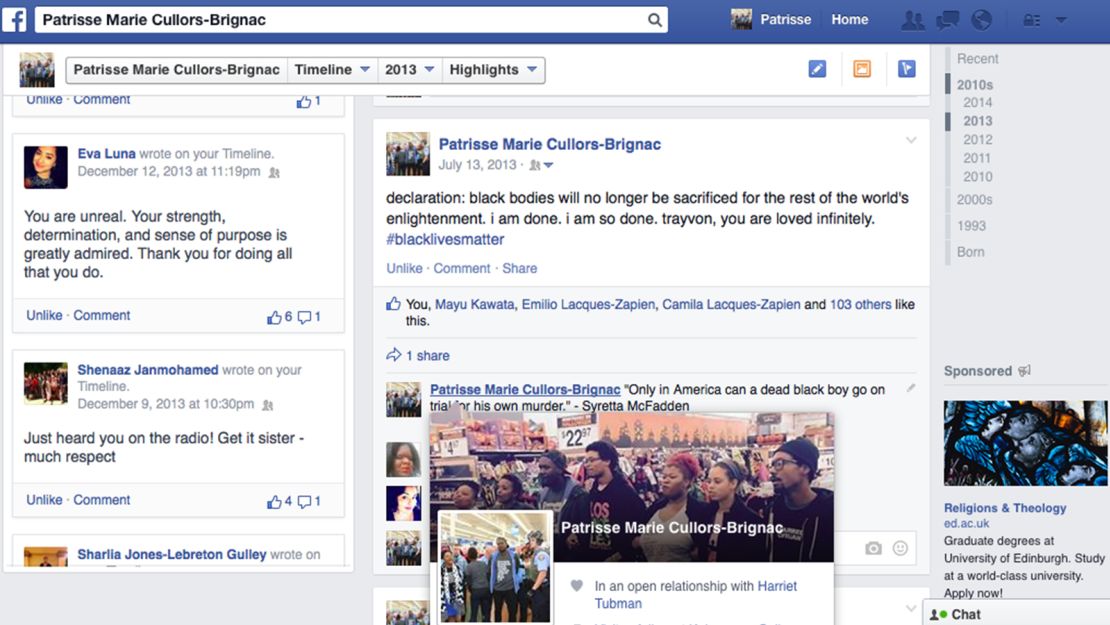The height and width of the screenshot is (625, 1110).
Task: Expand the account menu arrow in top bar
Action: point(1060,20)
